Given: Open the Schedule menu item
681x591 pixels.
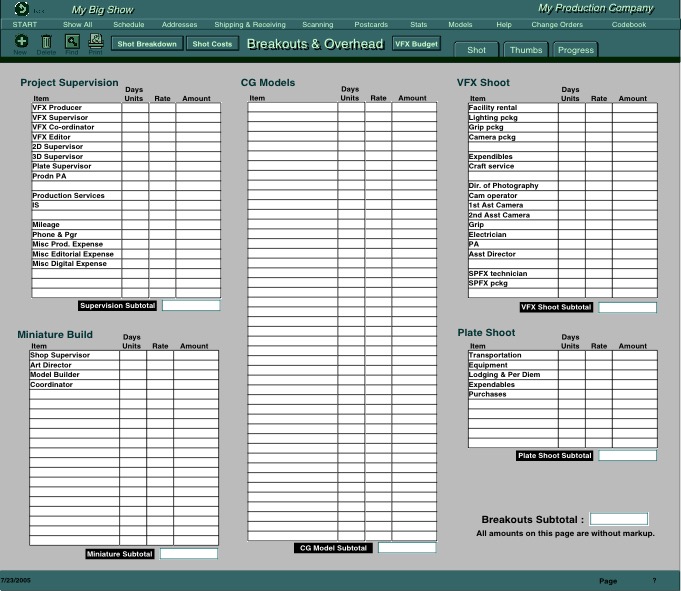Looking at the screenshot, I should 128,24.
